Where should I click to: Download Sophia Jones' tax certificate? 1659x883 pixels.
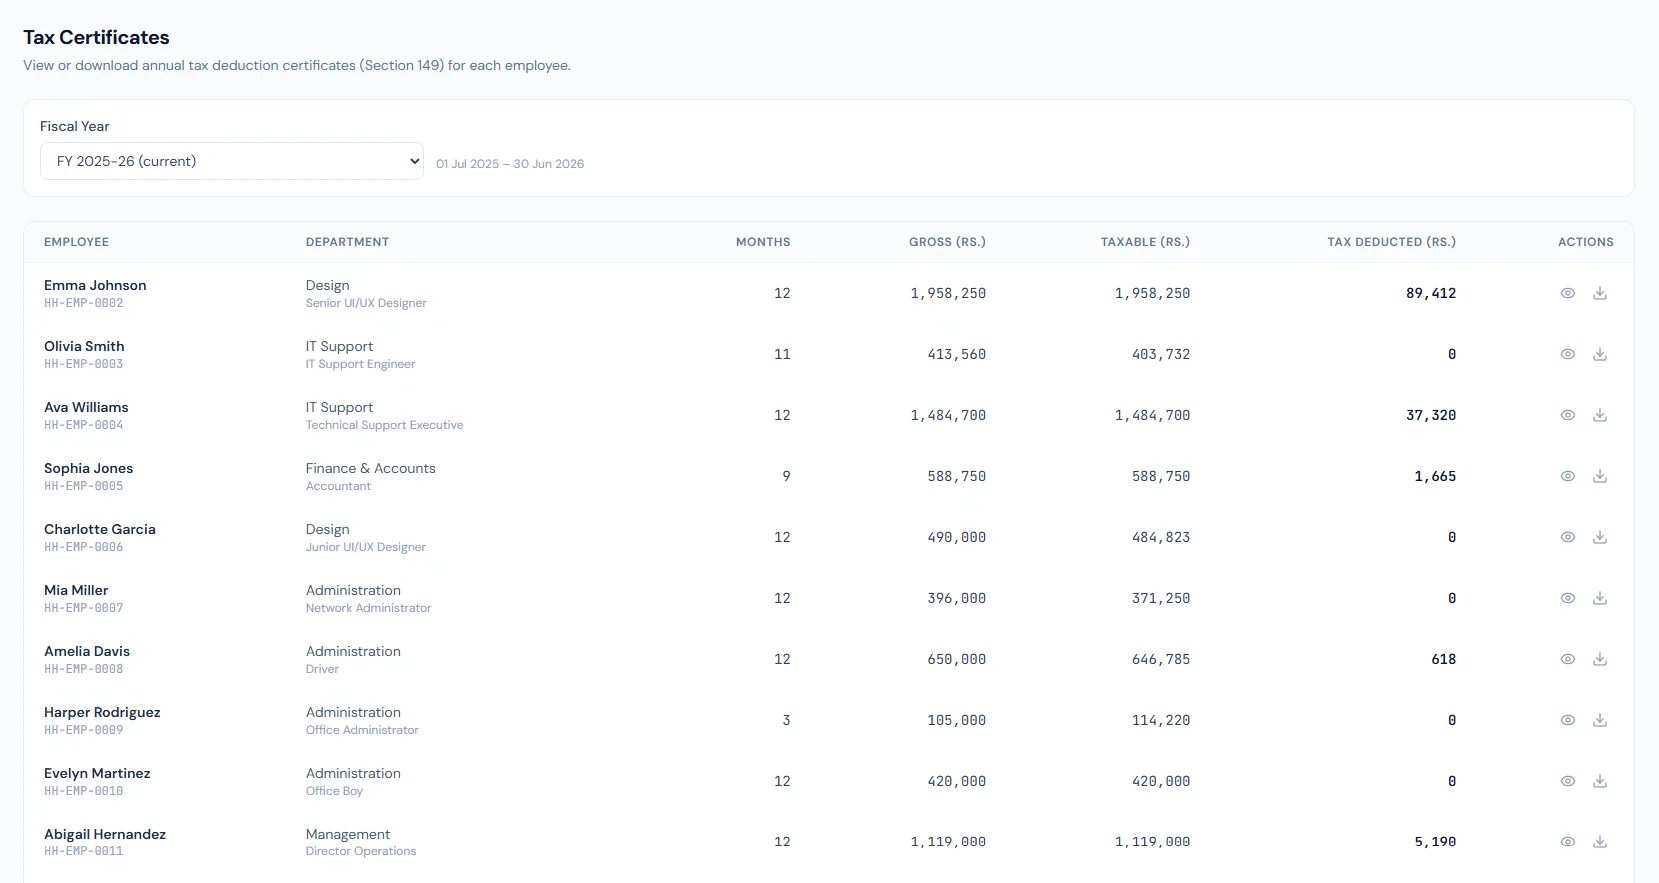[x=1600, y=476]
